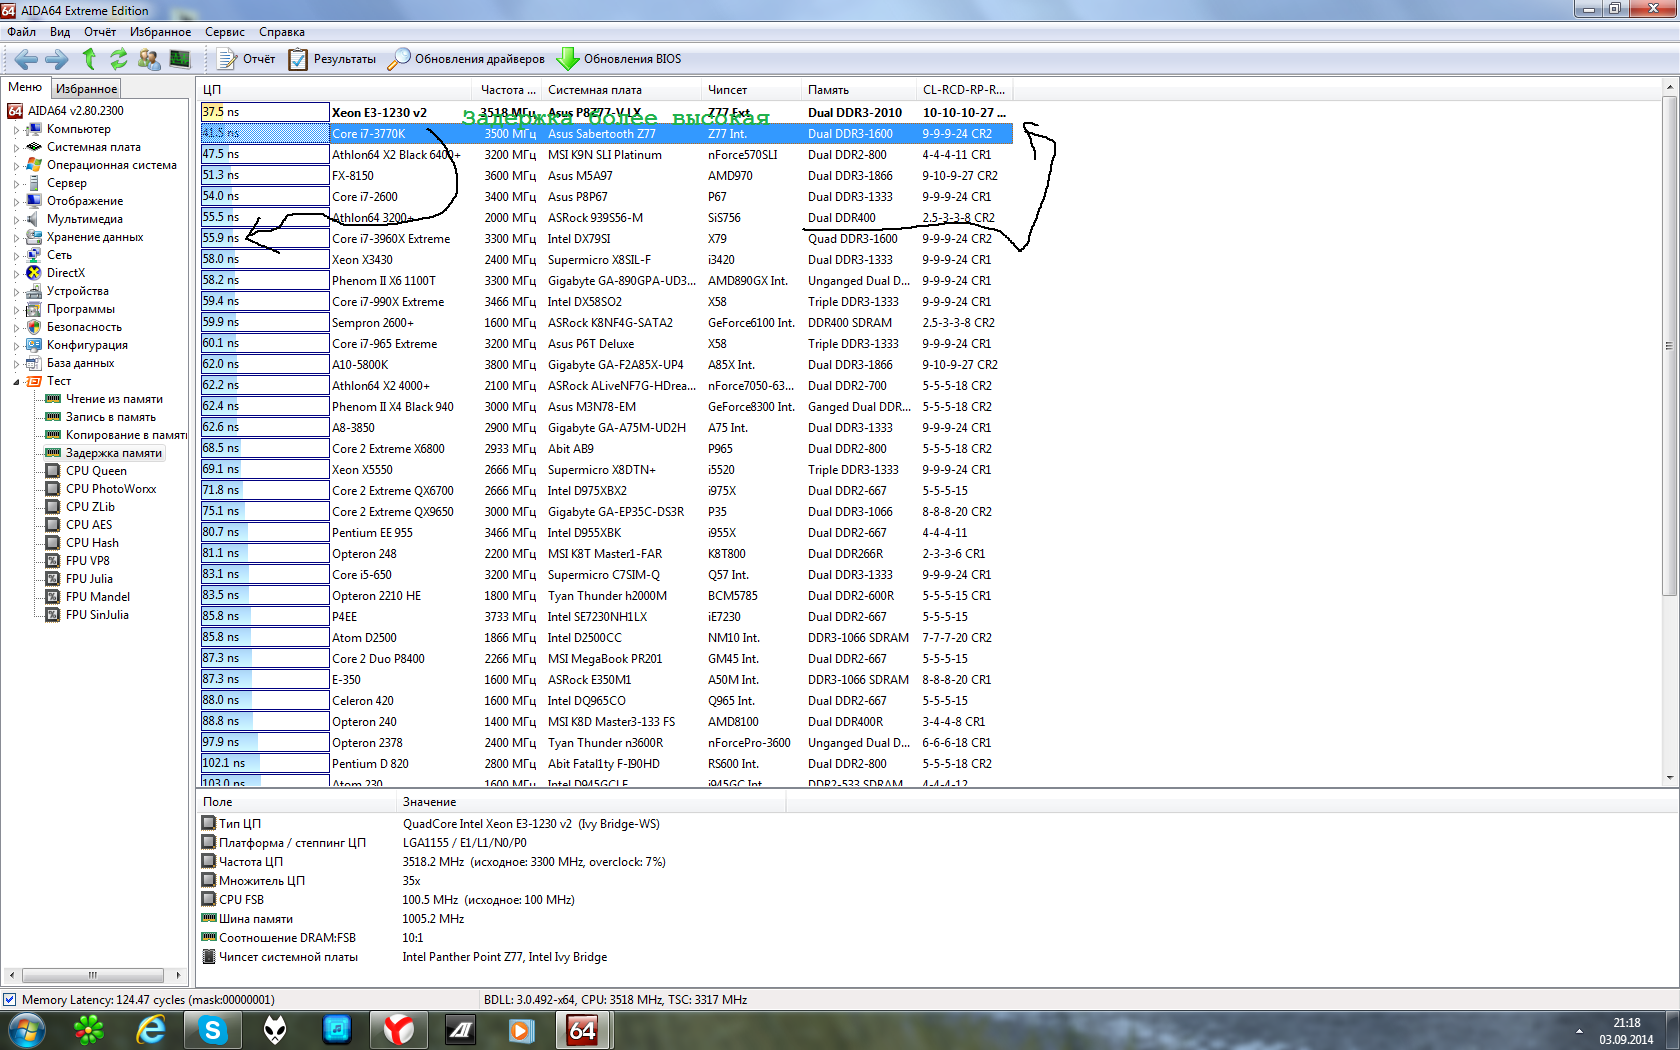Image resolution: width=1680 pixels, height=1050 pixels.
Task: Expand the Хранение данных node
Action: click(16, 238)
